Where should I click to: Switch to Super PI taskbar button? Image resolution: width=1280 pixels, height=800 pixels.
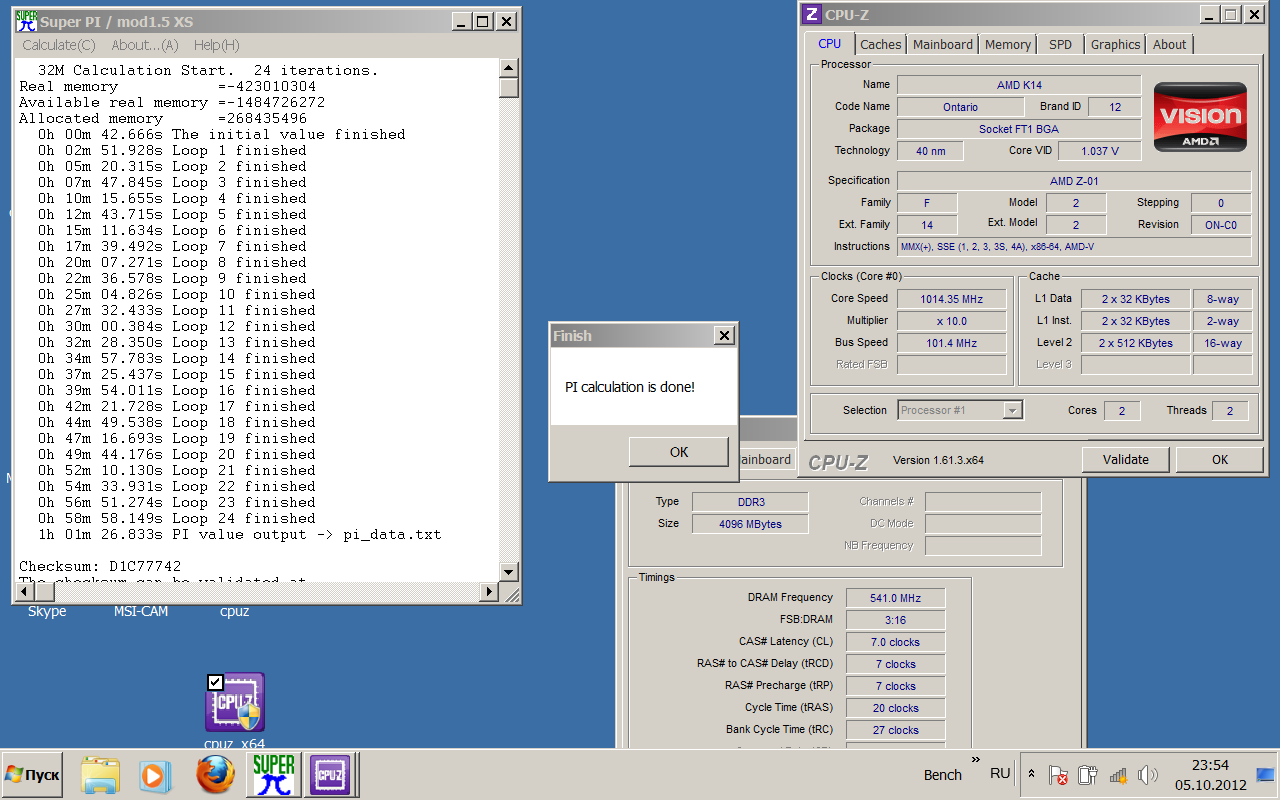click(x=273, y=775)
